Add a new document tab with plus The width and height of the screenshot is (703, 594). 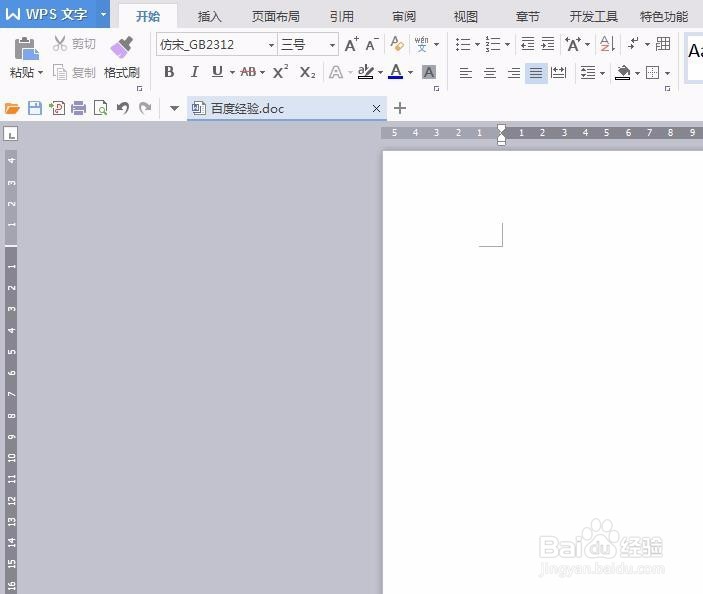400,108
